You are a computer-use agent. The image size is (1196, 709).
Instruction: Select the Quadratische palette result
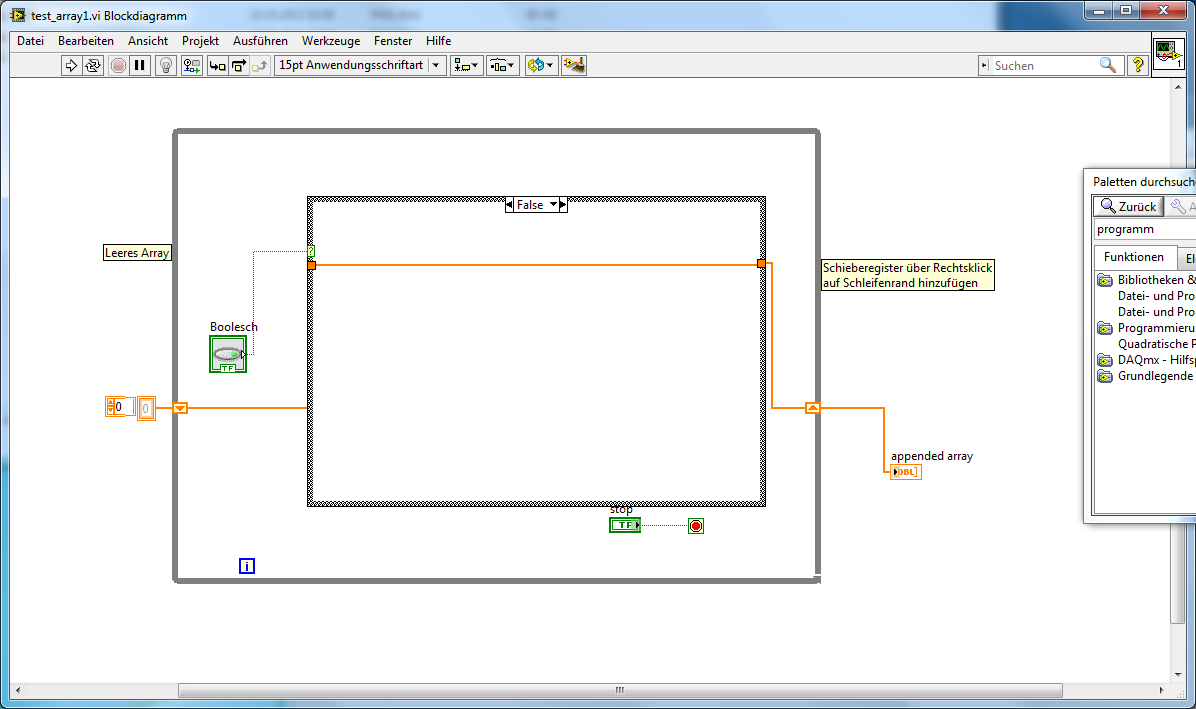[1156, 344]
